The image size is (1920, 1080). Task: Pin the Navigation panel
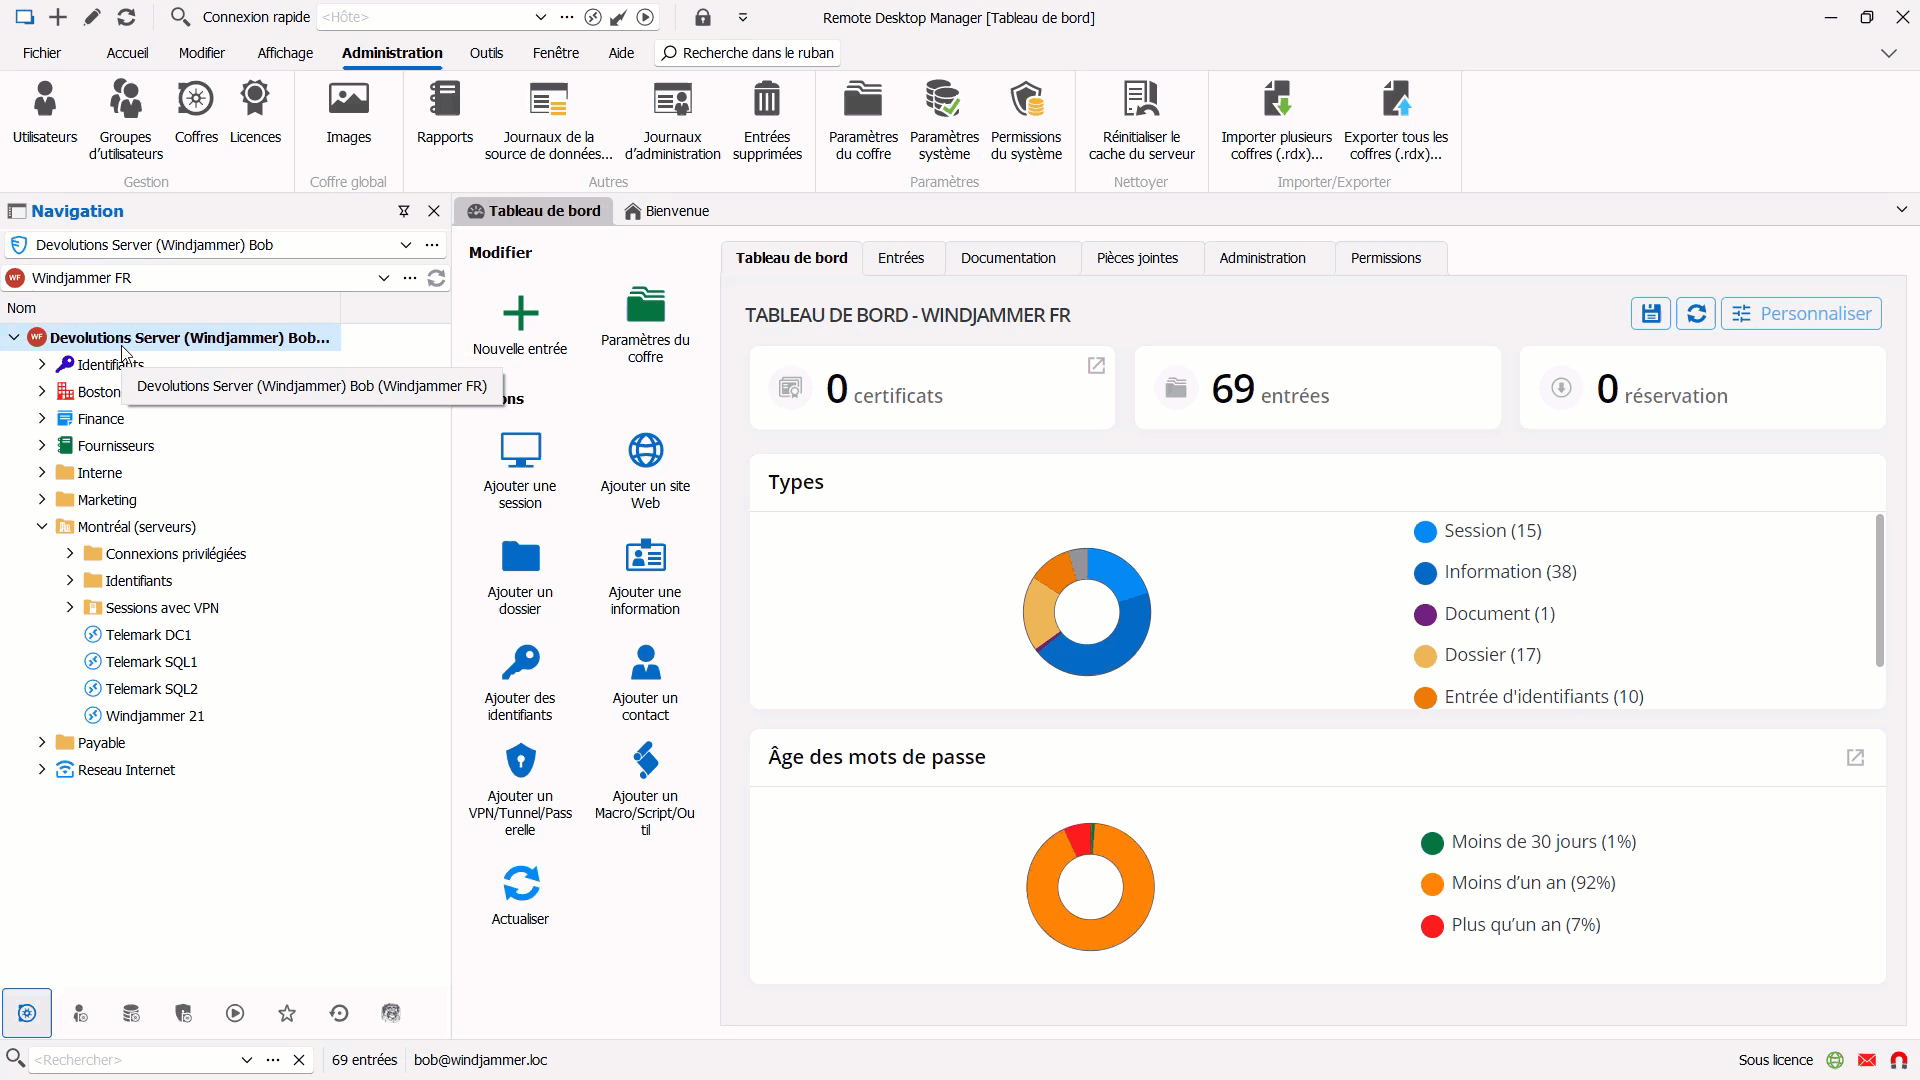(404, 211)
